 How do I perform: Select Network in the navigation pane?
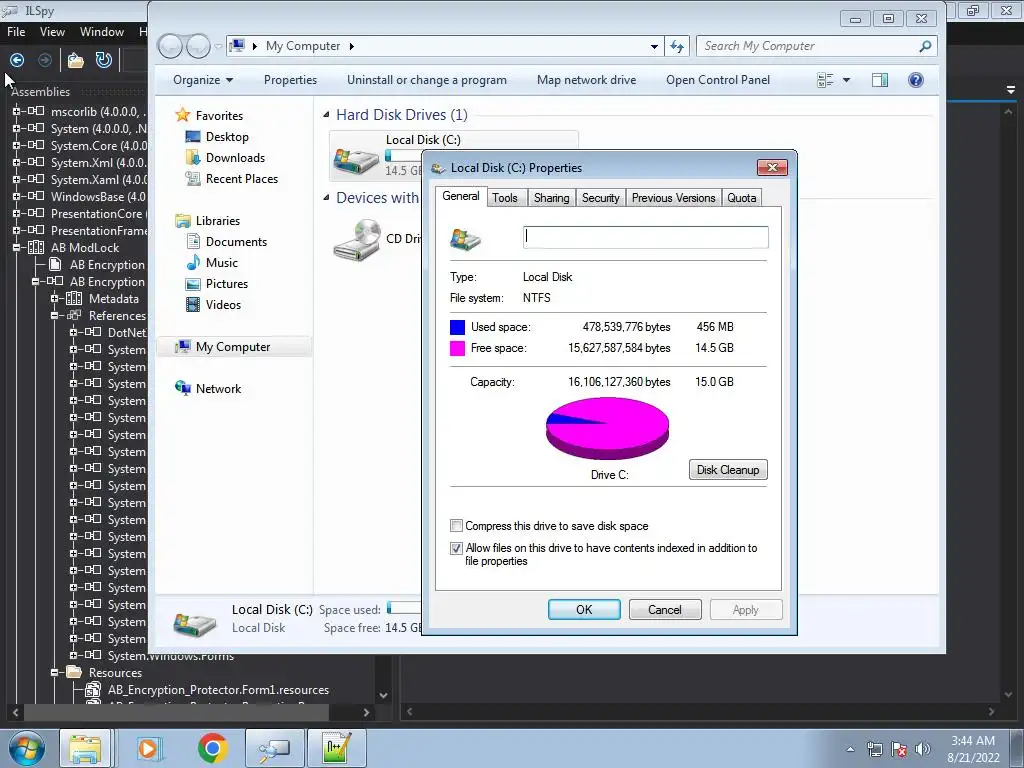click(218, 389)
